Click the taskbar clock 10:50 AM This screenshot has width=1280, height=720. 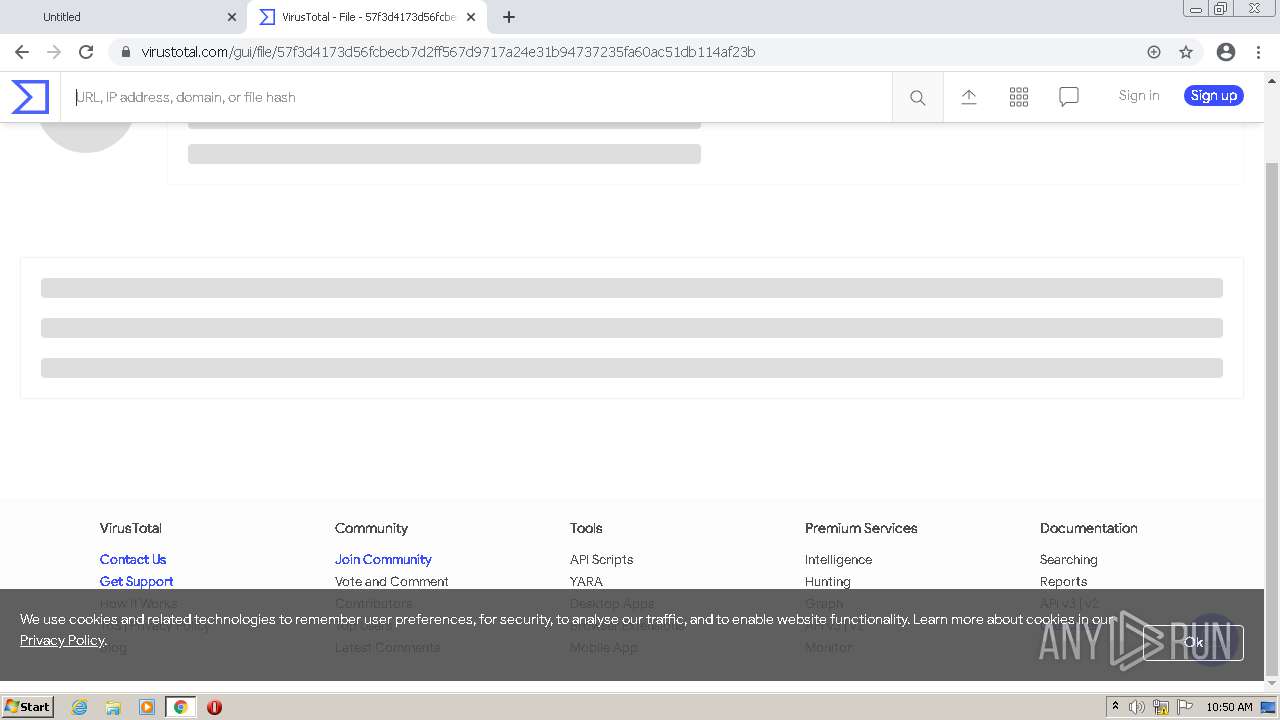1229,707
